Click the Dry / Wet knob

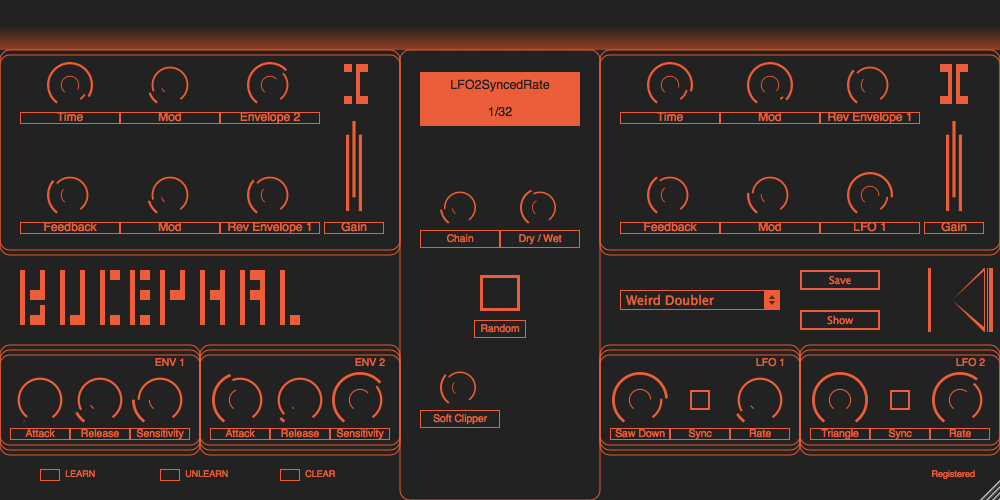(x=538, y=207)
